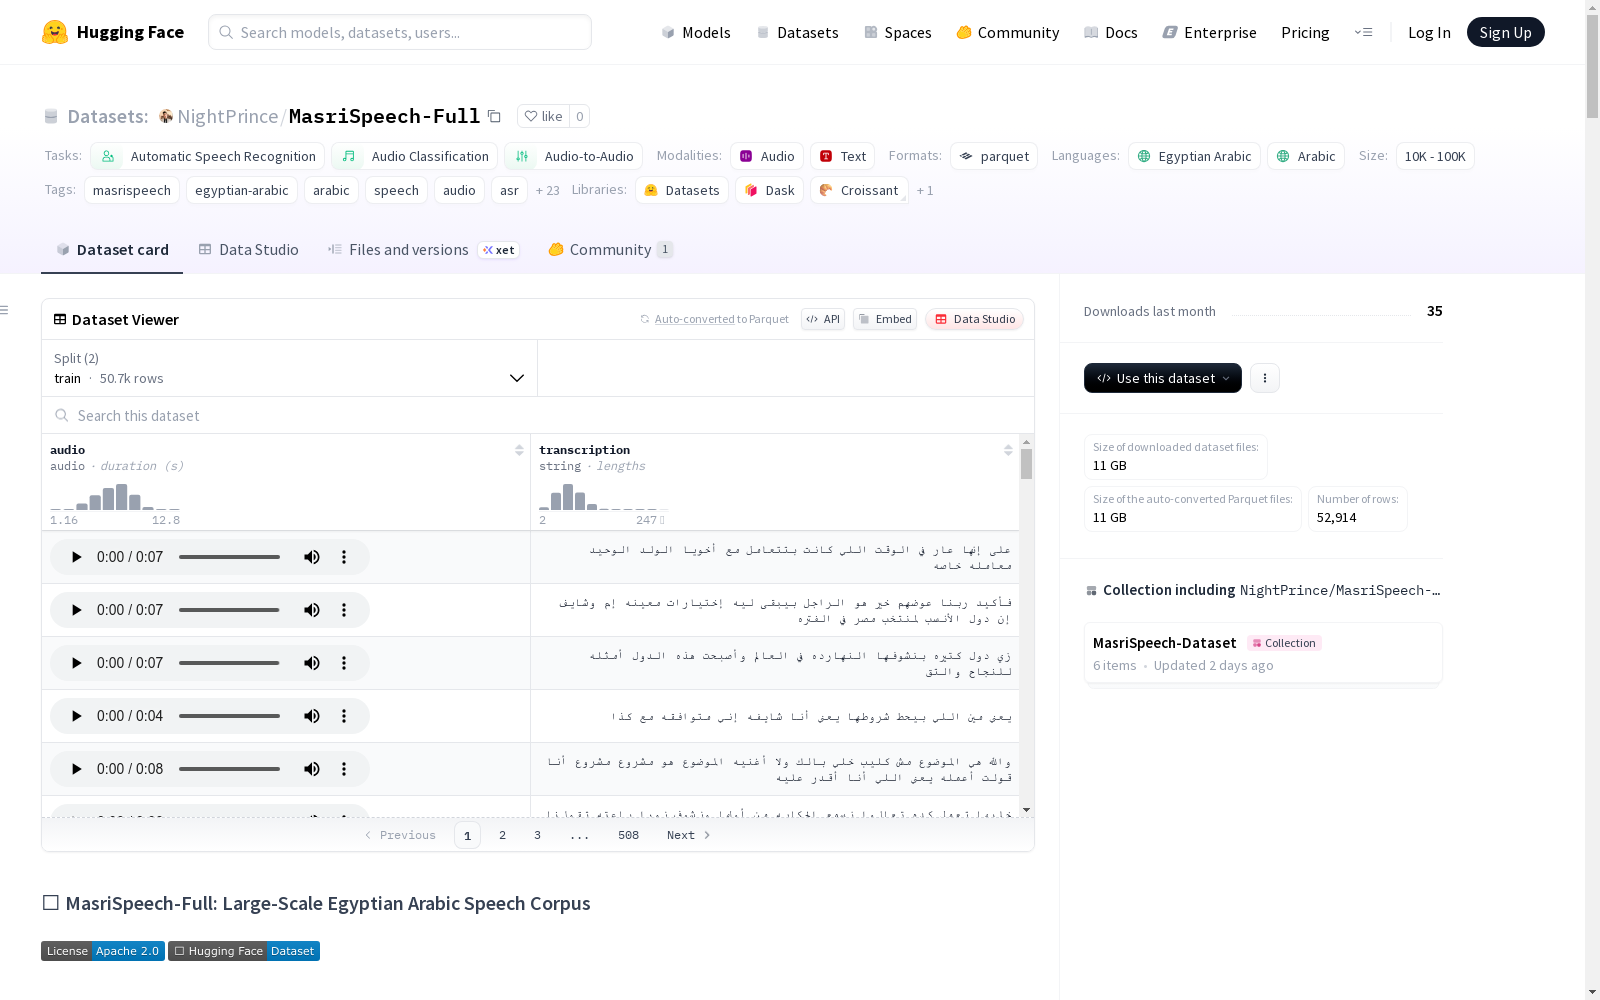Open Models in the top navigation
Viewport: 1600px width, 1000px height.
point(695,32)
